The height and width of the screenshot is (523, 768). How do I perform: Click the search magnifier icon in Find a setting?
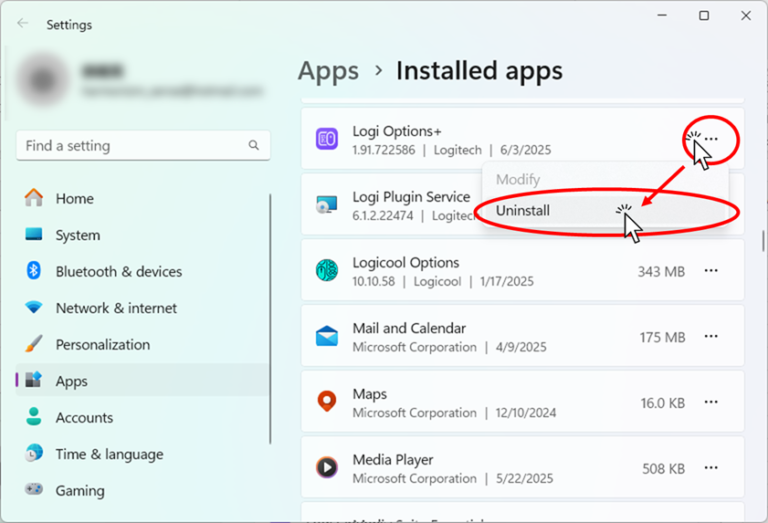point(254,146)
